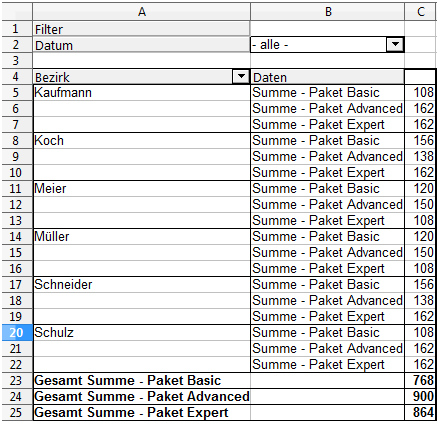Screen dimensions: 439x423
Task: Click the total value 900 cell
Action: (420, 396)
